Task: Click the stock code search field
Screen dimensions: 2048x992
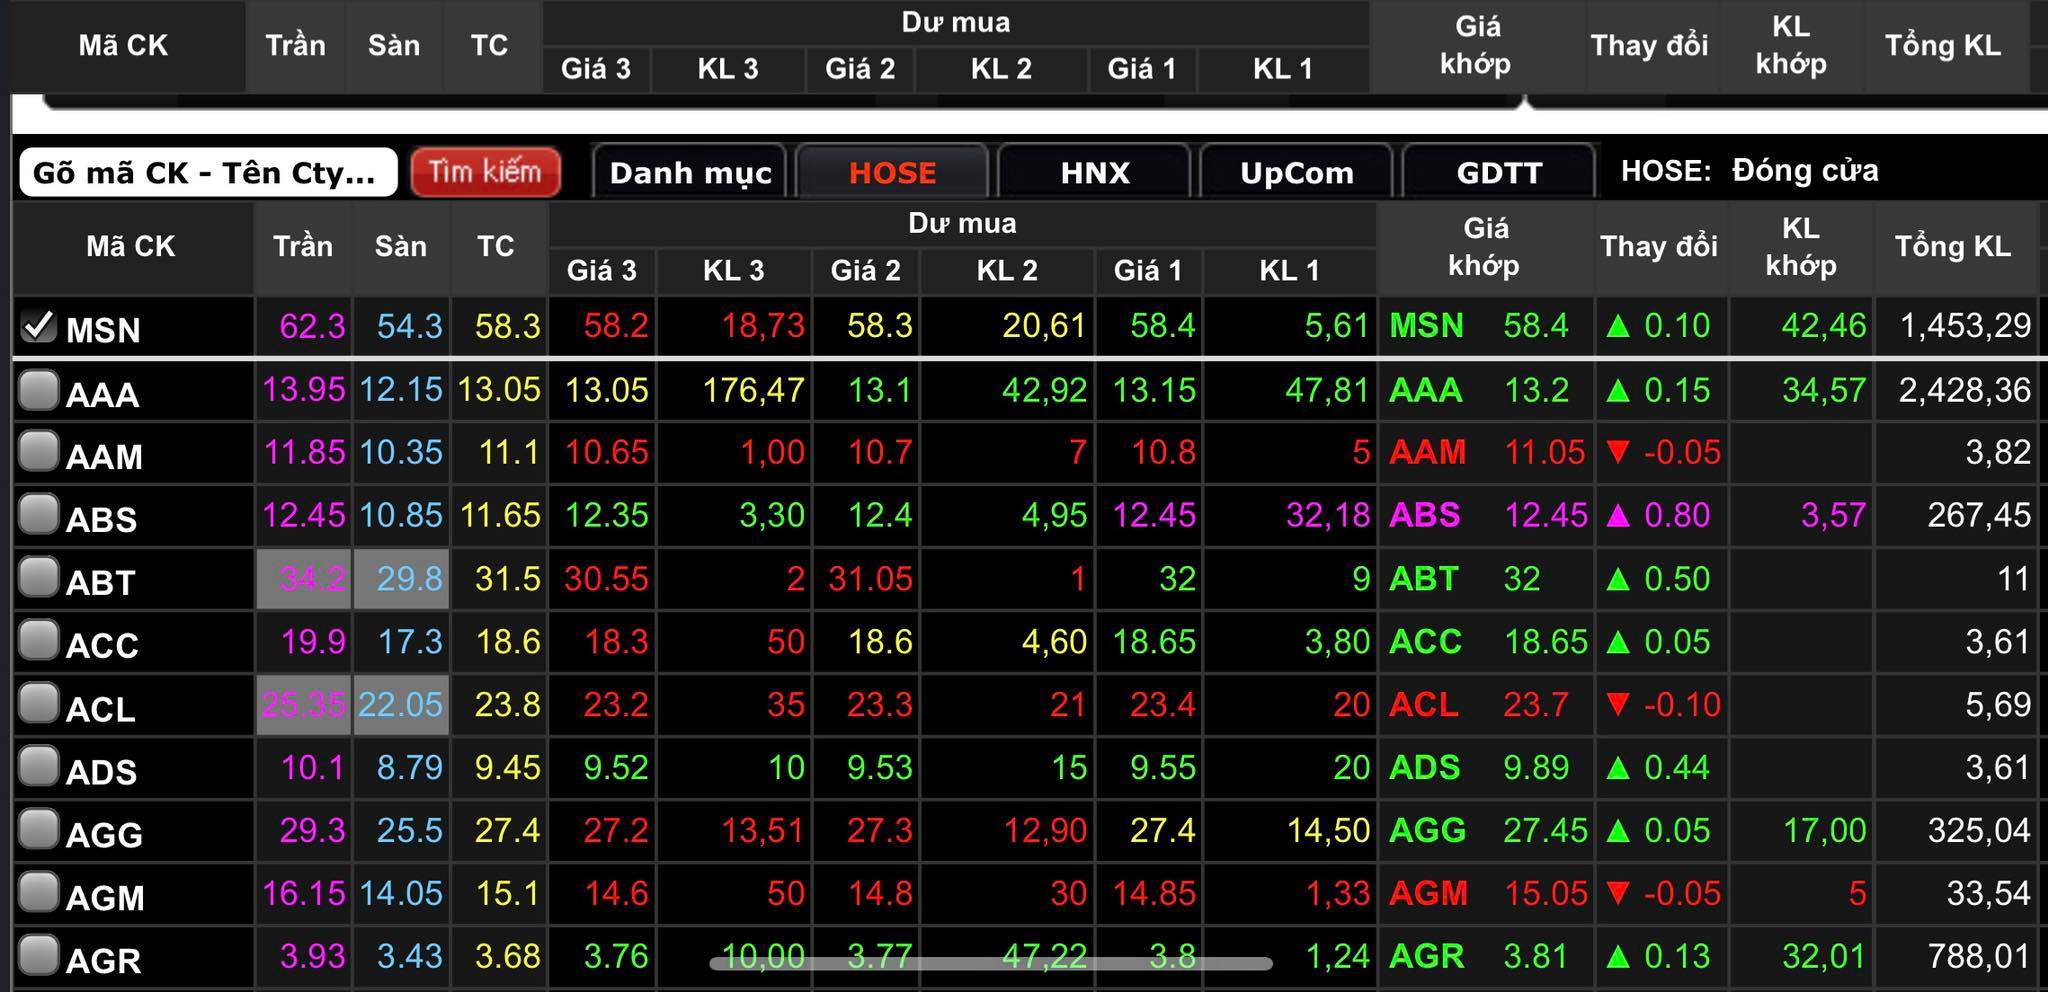Action: [208, 172]
